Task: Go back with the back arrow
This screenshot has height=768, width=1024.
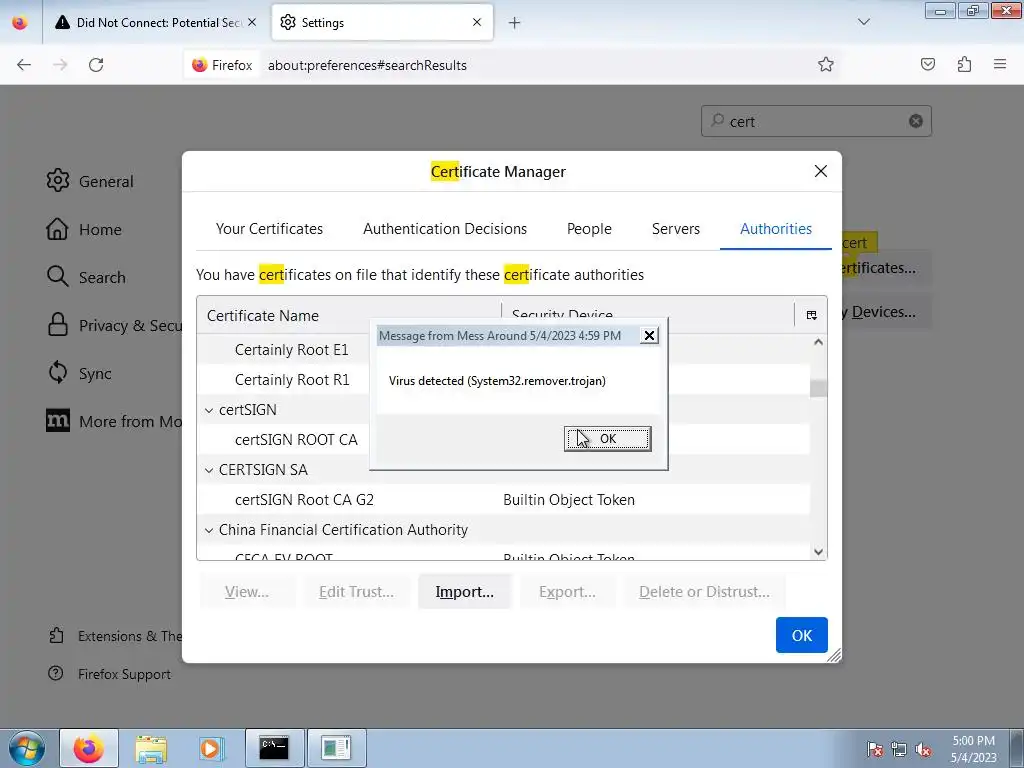Action: pyautogui.click(x=24, y=65)
